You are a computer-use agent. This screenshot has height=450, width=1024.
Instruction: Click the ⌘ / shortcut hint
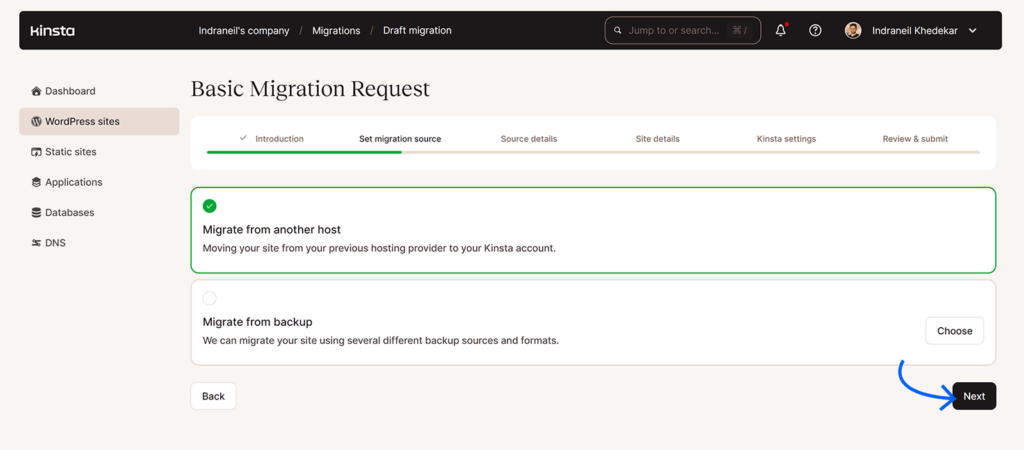(x=739, y=30)
